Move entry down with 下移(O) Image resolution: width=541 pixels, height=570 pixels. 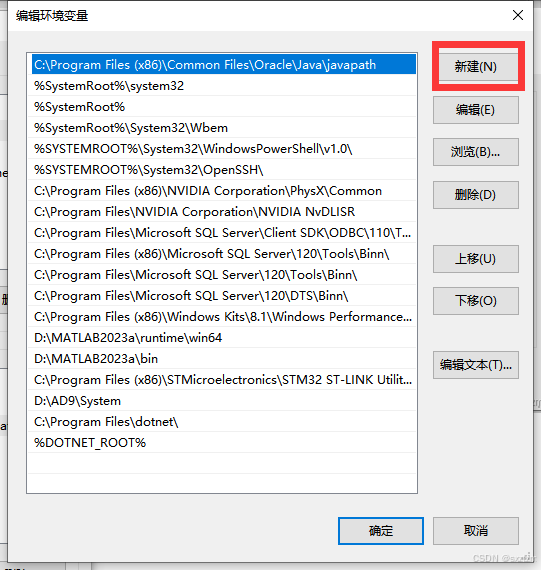476,301
